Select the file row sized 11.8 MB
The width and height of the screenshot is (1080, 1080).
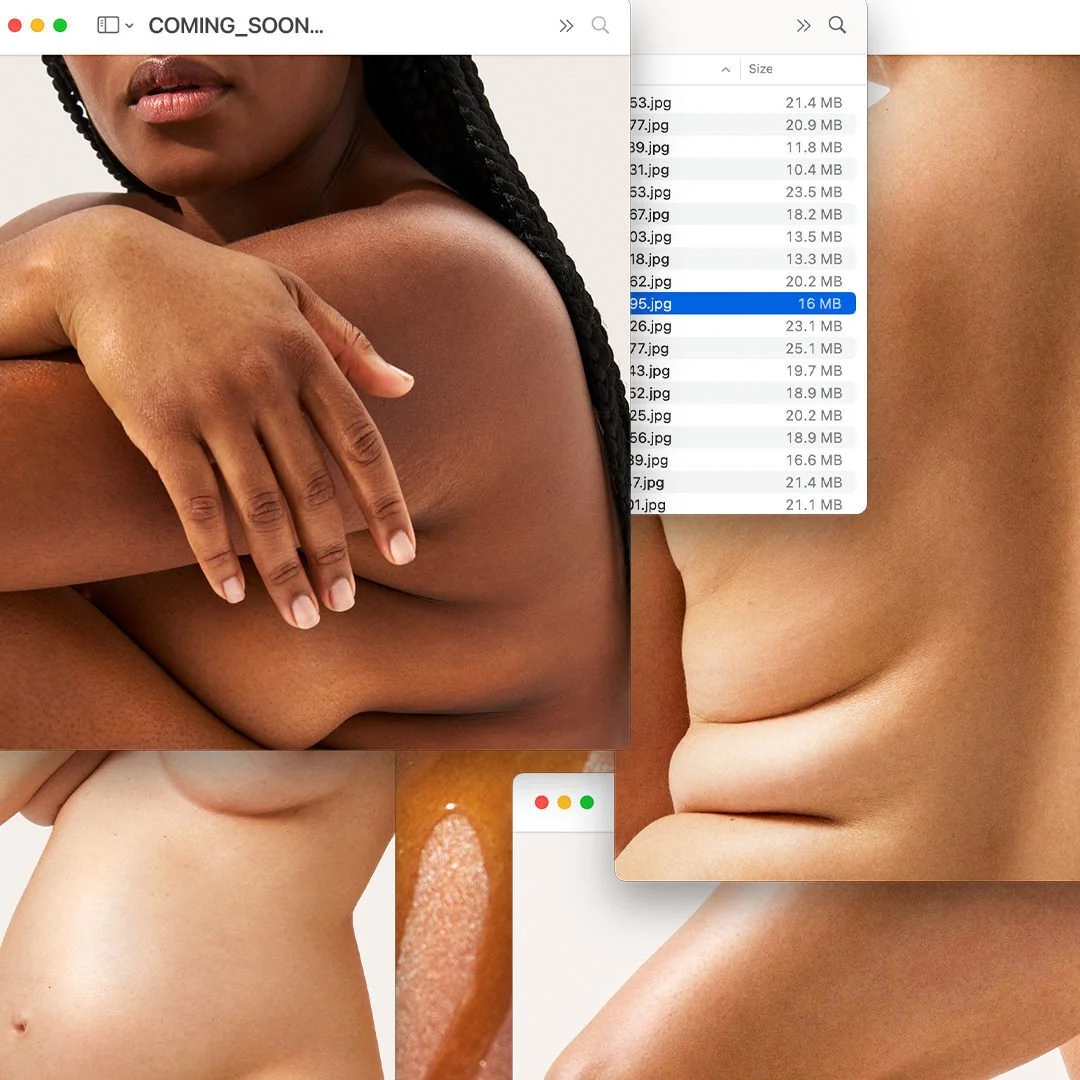pos(742,147)
